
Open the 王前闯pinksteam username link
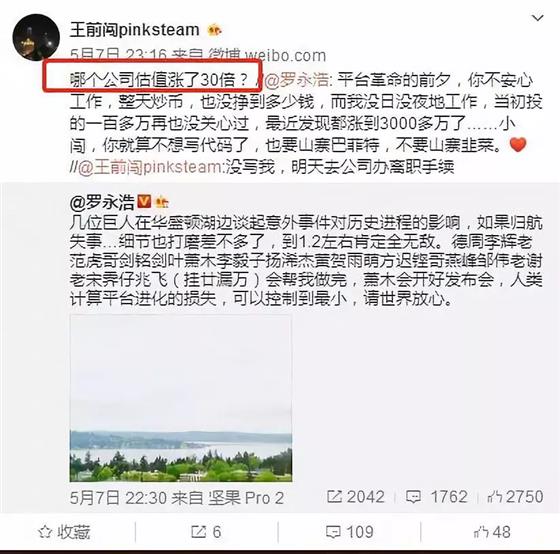click(135, 30)
